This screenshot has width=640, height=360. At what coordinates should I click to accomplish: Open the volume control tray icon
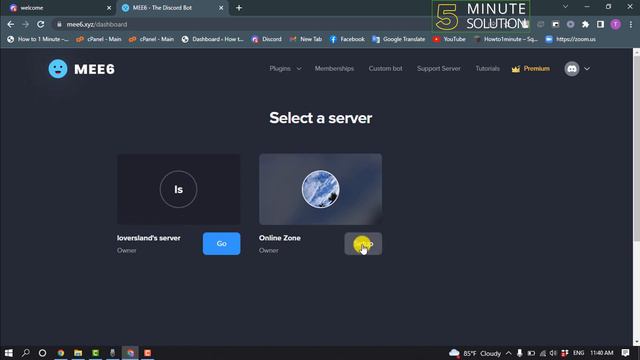[x=553, y=353]
